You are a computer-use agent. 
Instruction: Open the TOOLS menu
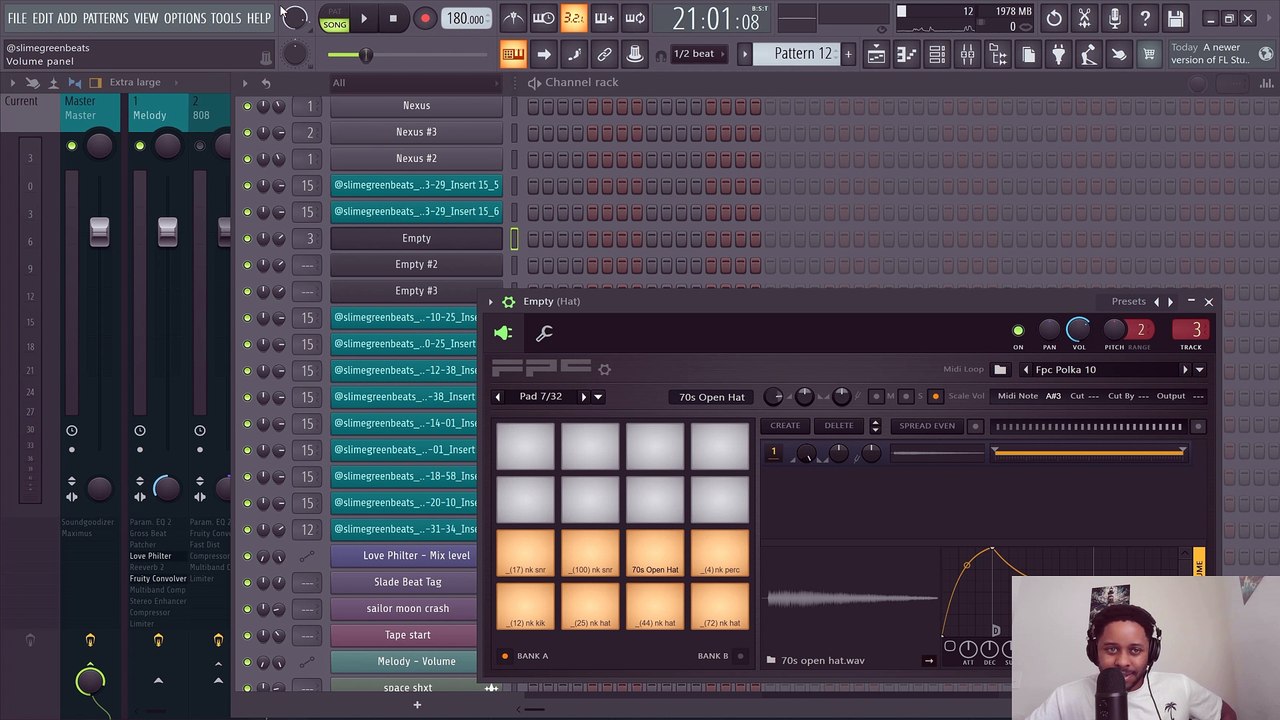click(226, 18)
